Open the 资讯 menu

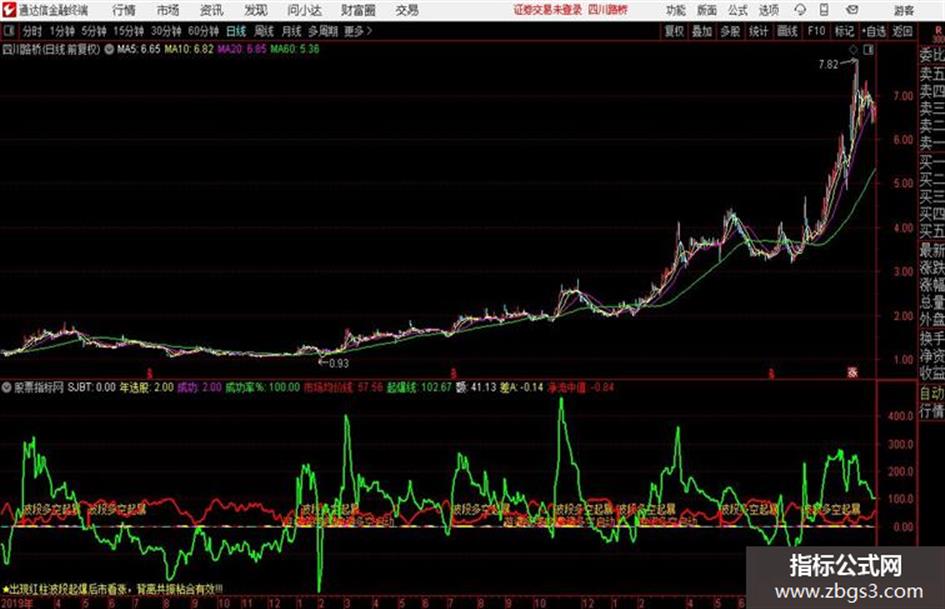(x=212, y=10)
